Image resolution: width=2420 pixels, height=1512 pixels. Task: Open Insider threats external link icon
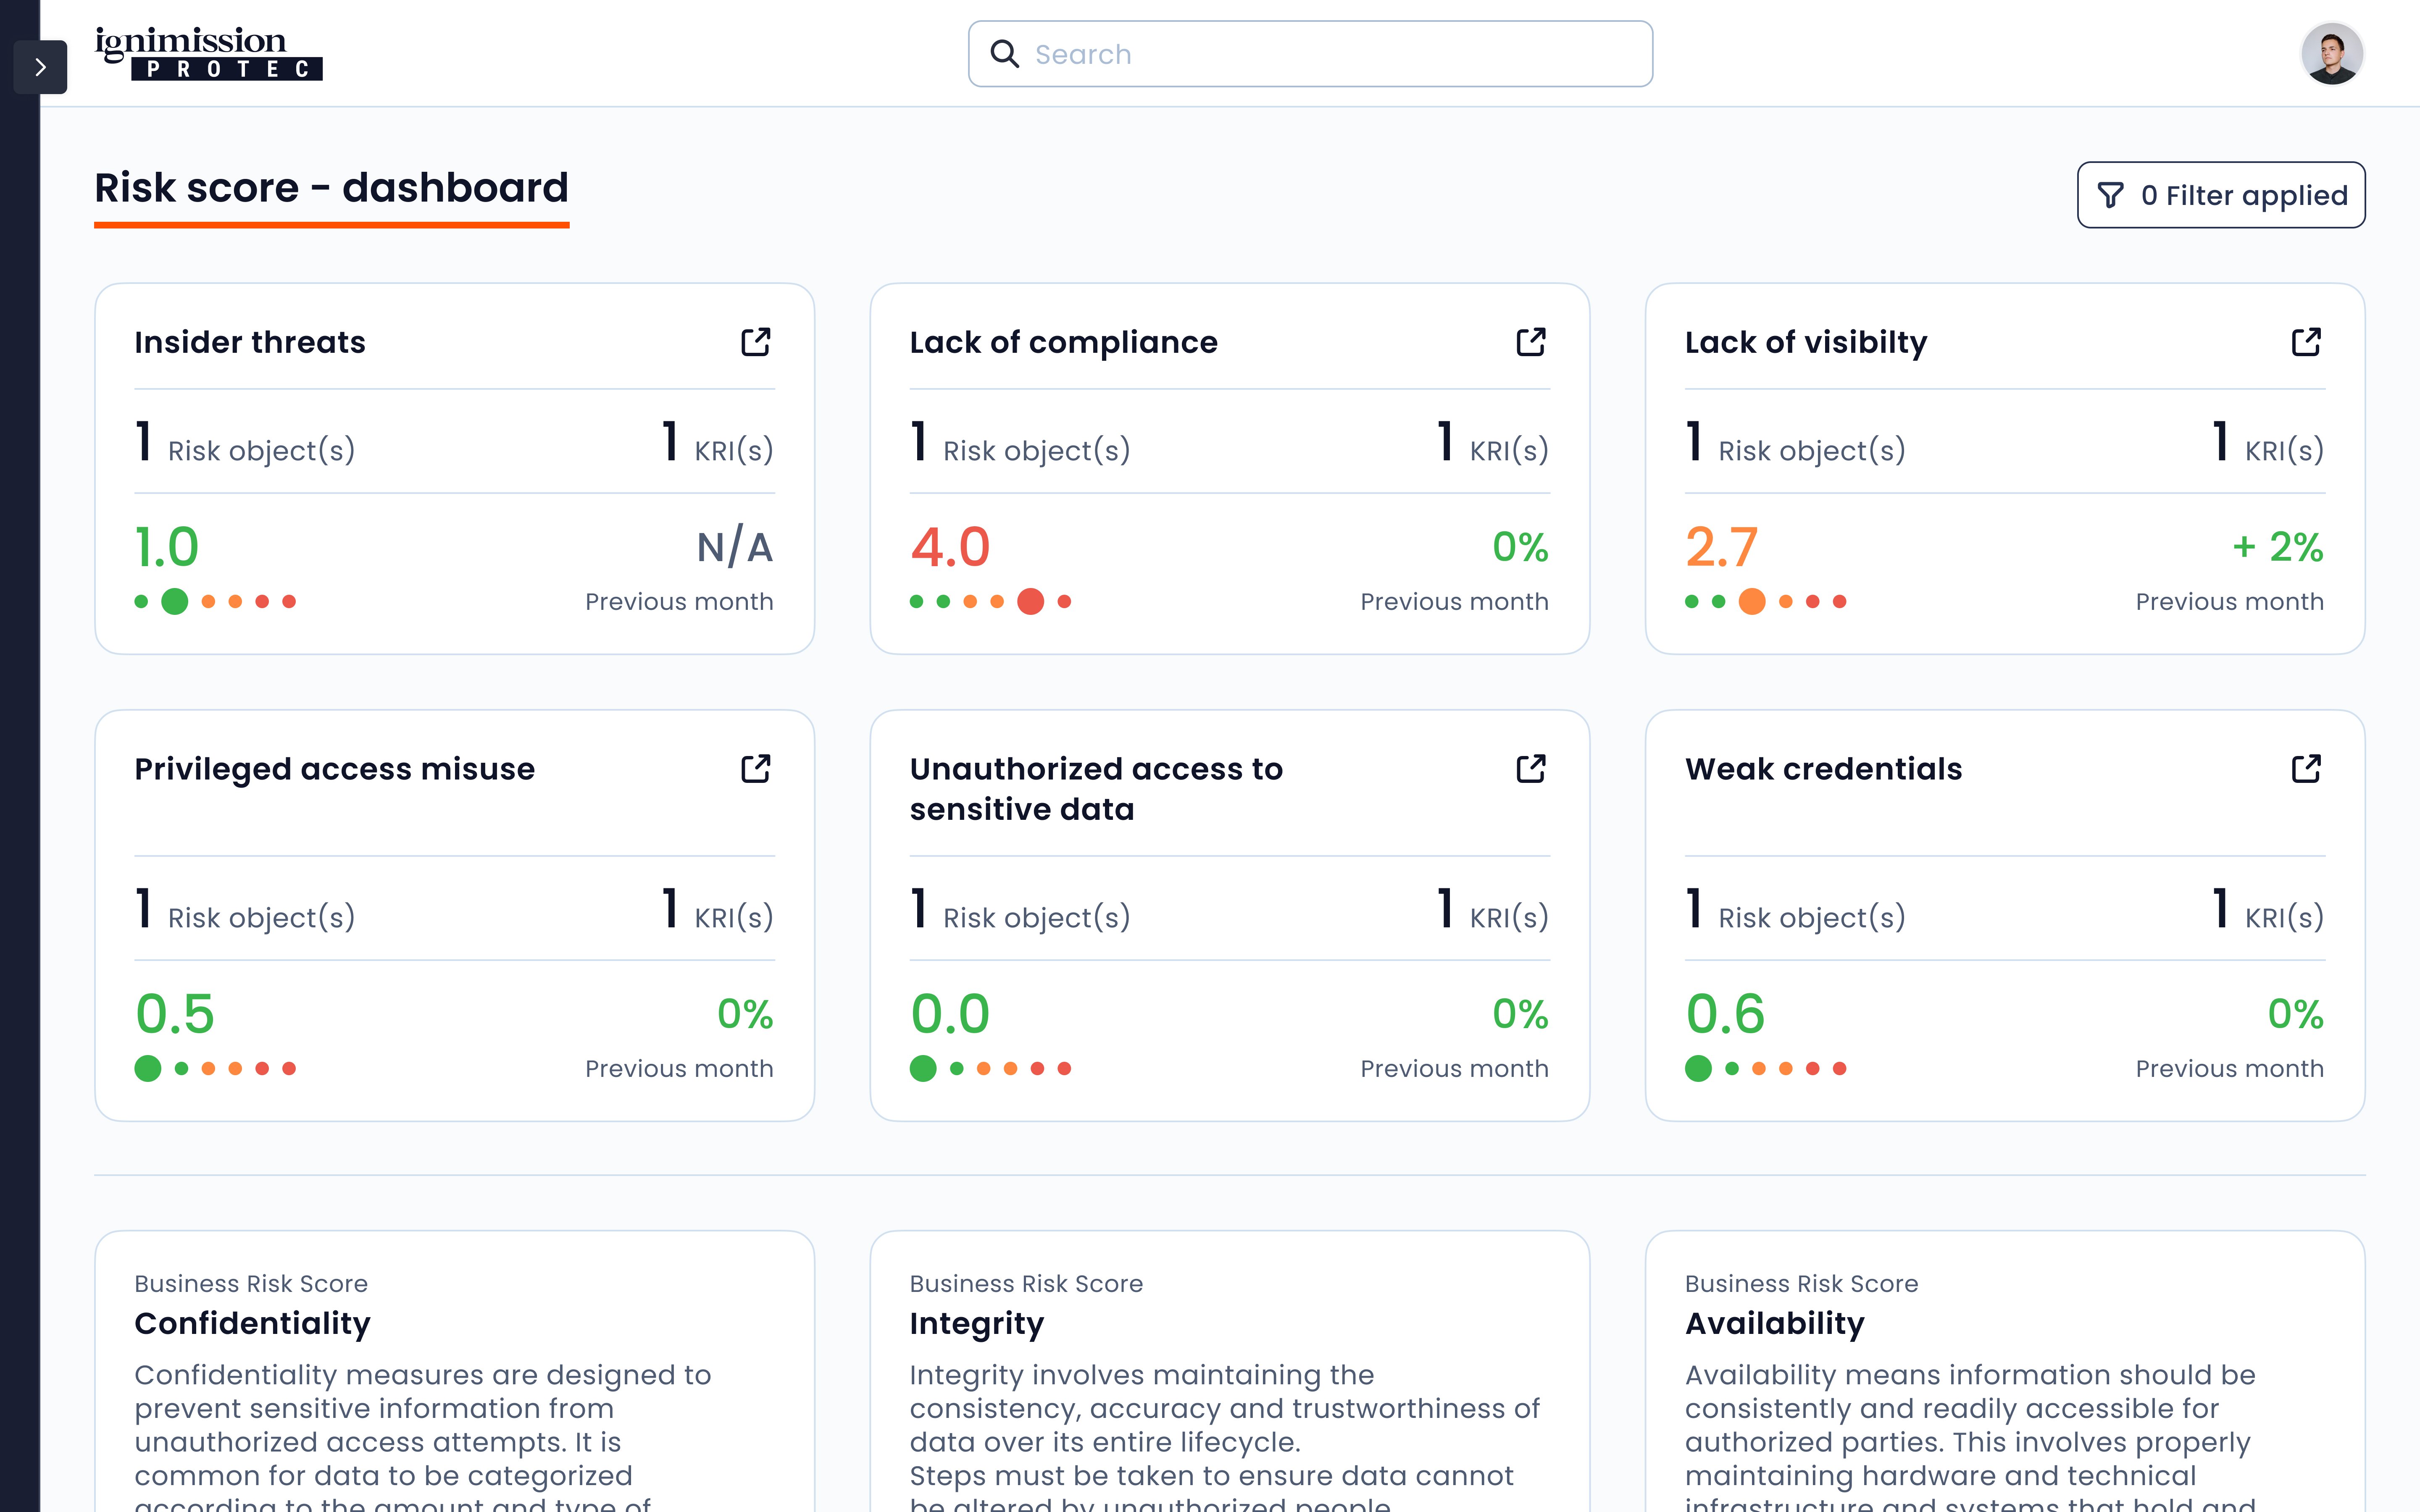click(755, 342)
